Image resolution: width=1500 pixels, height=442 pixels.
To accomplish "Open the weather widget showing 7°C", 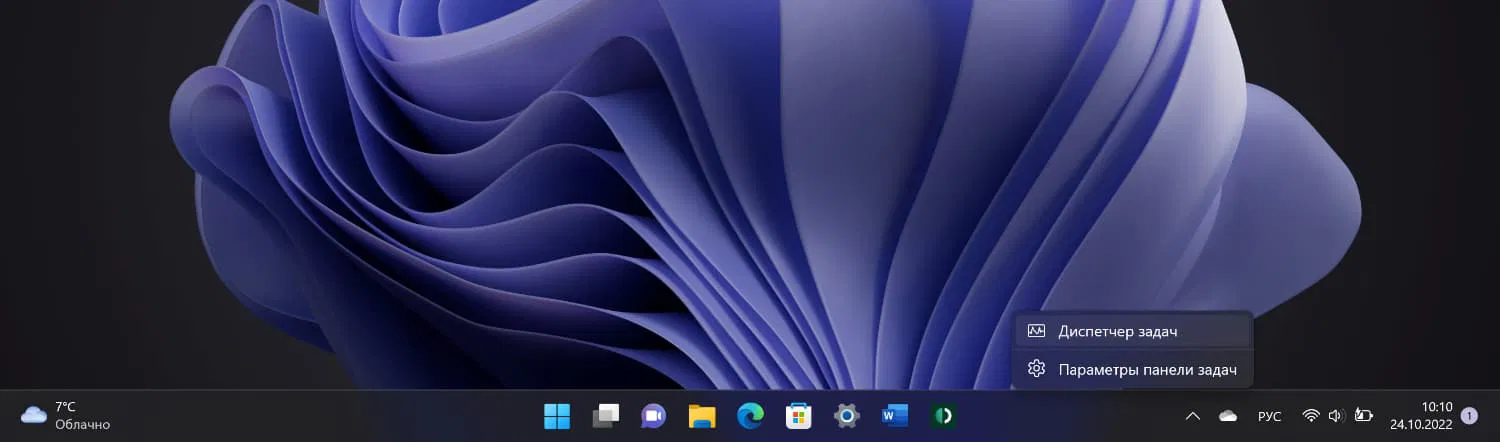I will click(66, 416).
